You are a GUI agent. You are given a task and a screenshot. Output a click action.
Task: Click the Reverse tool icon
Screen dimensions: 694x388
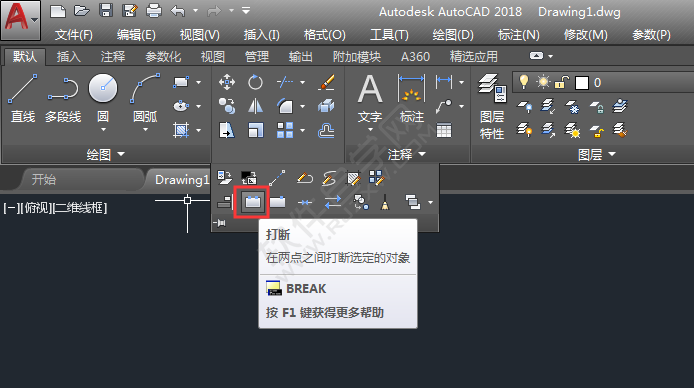pos(332,202)
